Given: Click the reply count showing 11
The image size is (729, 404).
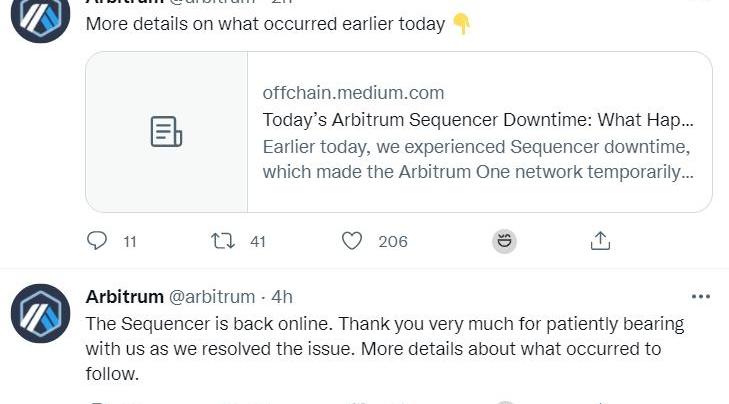Looking at the screenshot, I should pyautogui.click(x=130, y=241).
